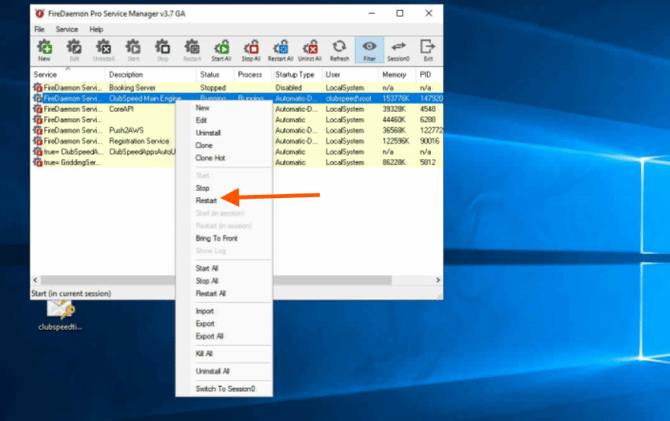Sort by the Startup Type column header
670x421 pixels.
pyautogui.click(x=293, y=75)
